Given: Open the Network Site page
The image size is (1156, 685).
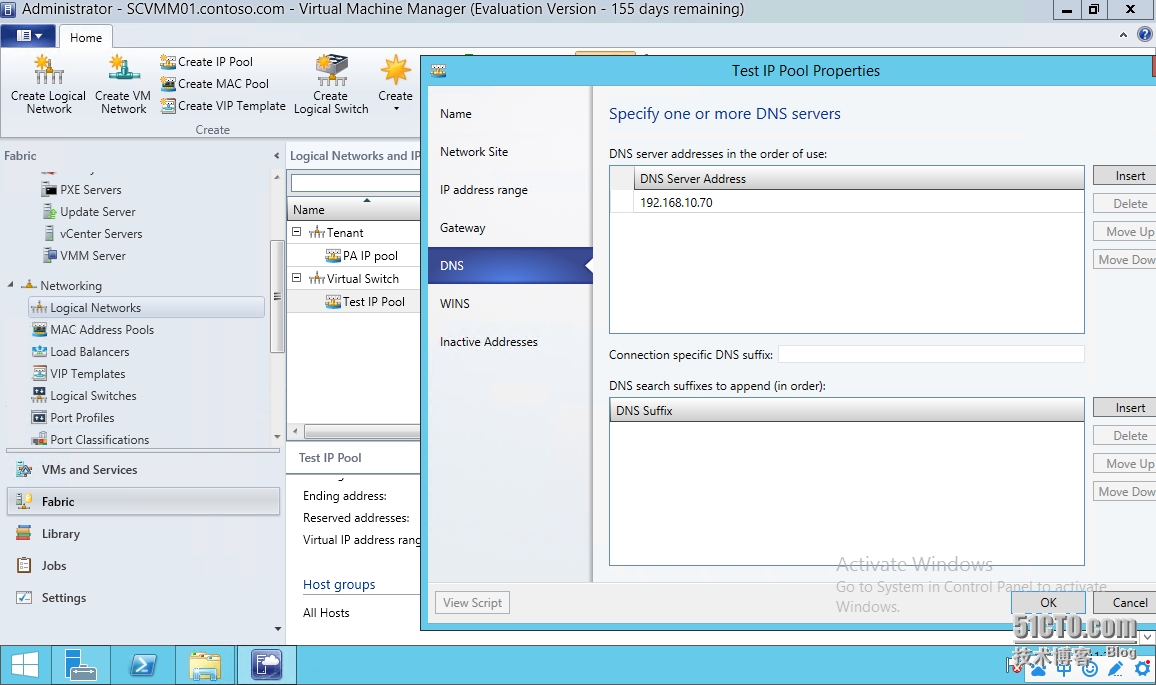Looking at the screenshot, I should pyautogui.click(x=510, y=152).
